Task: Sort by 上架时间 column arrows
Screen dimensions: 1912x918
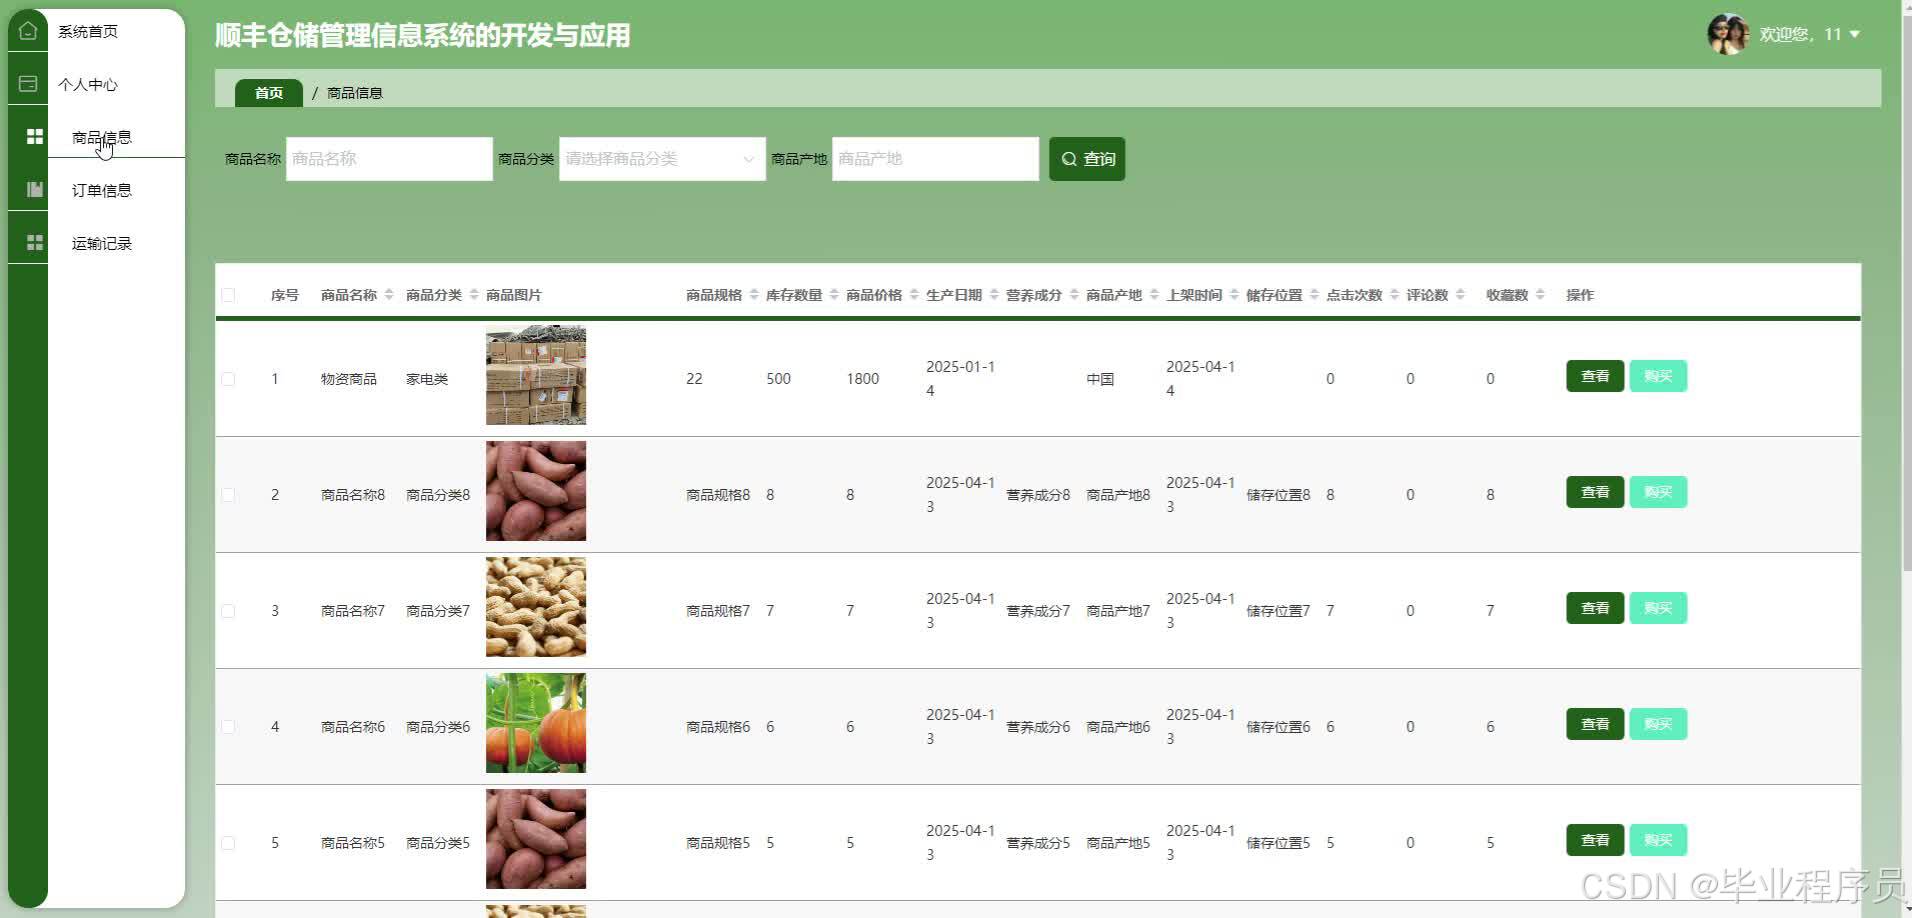Action: (x=1234, y=295)
